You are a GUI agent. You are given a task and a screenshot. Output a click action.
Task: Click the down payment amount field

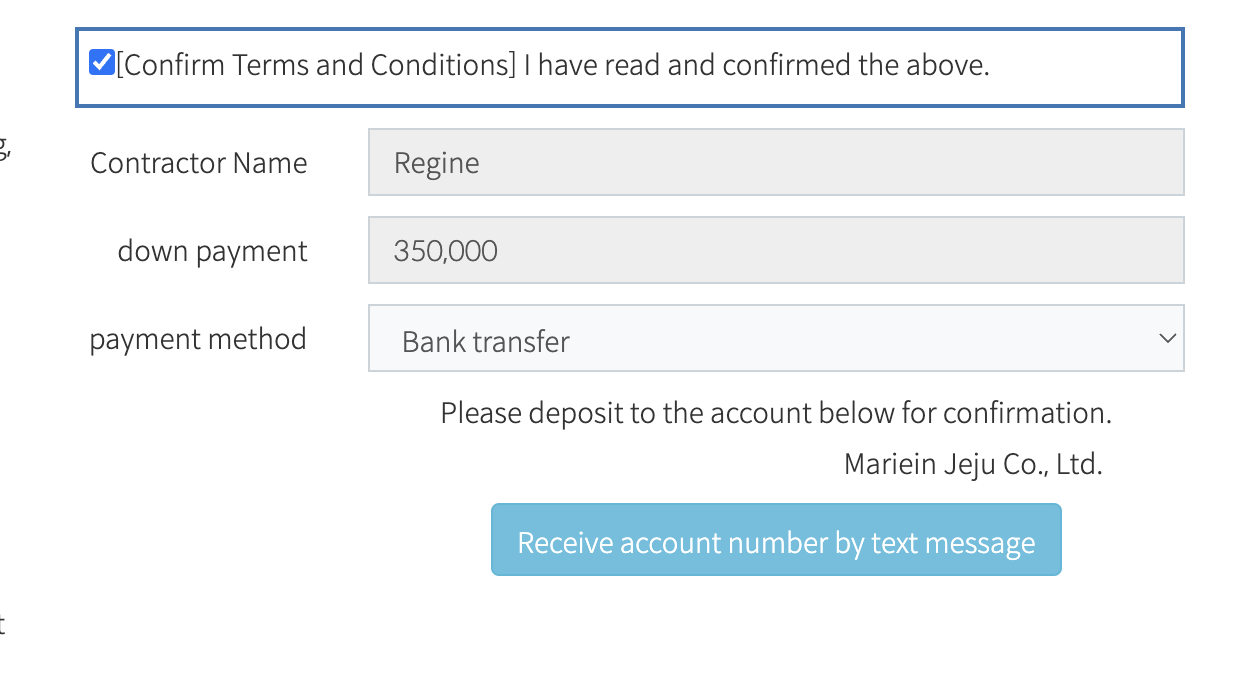click(x=775, y=250)
